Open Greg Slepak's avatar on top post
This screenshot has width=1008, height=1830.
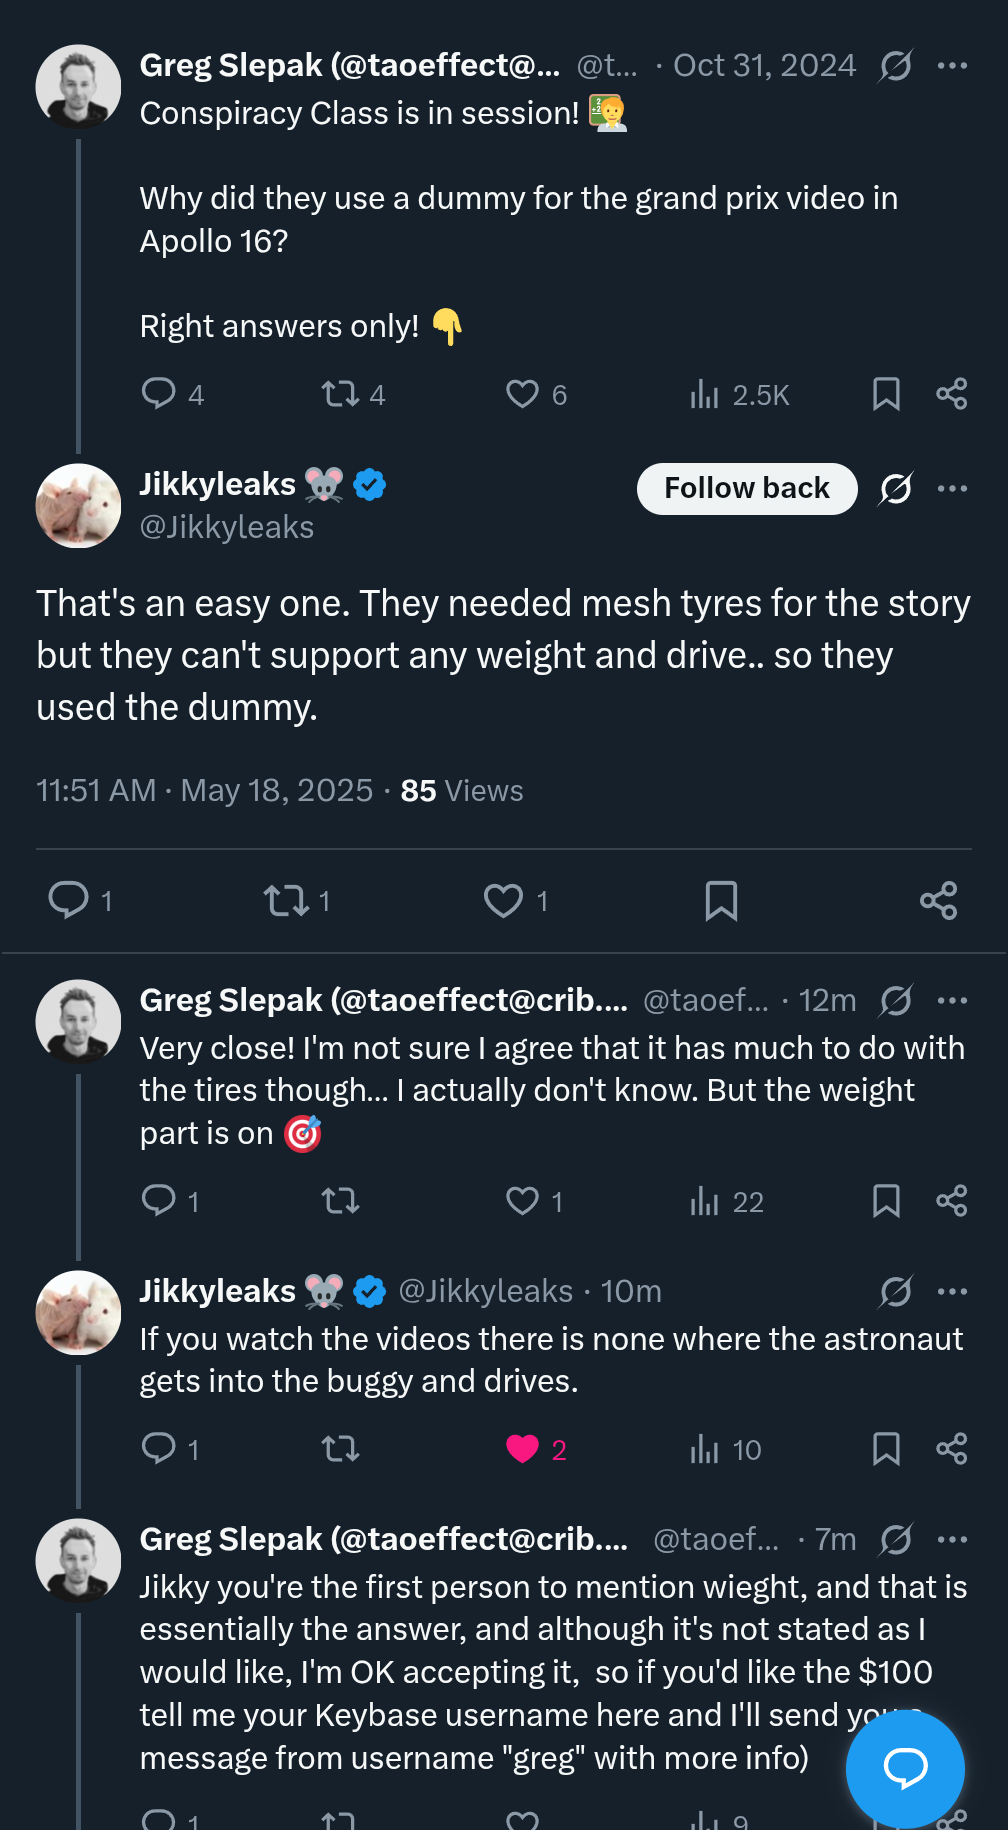click(78, 87)
